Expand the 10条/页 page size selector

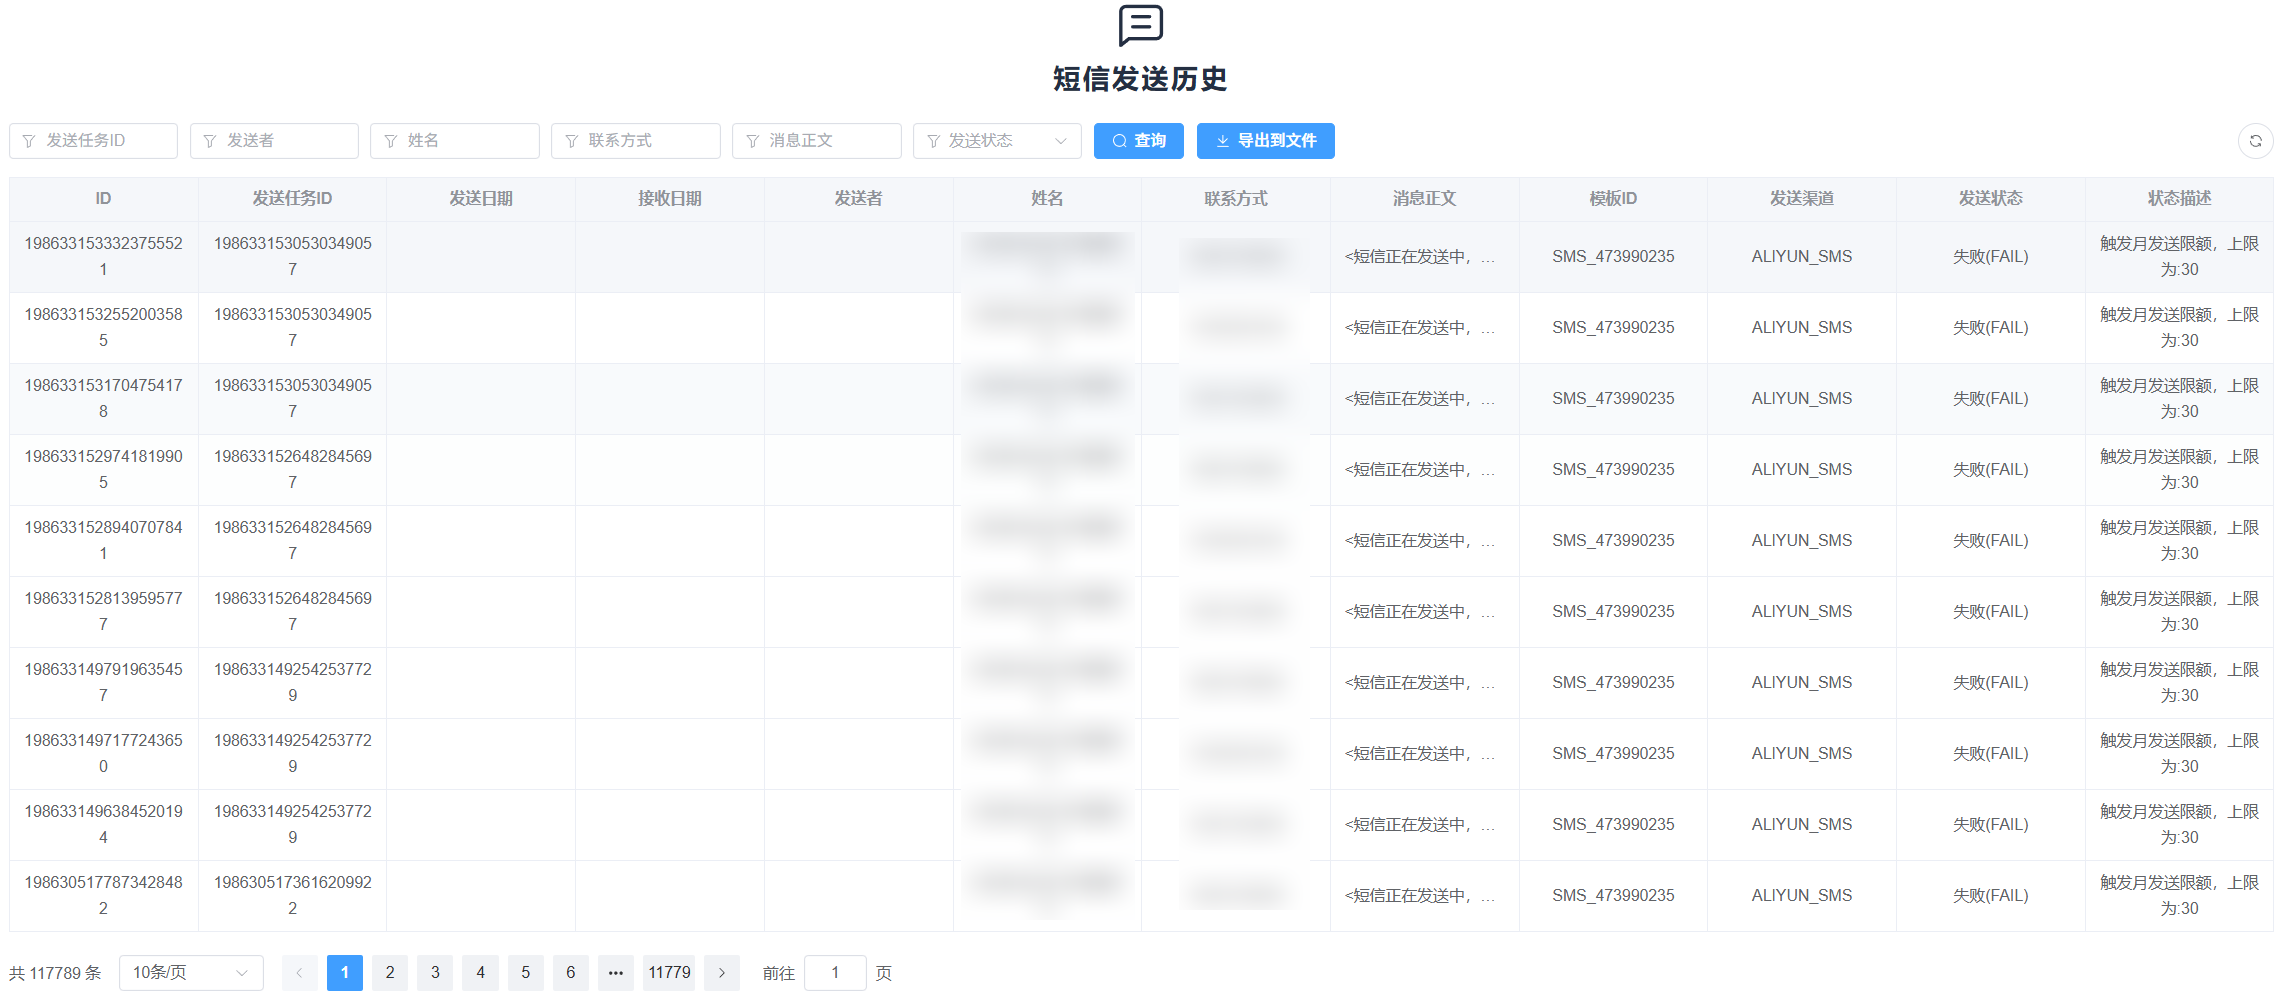190,973
